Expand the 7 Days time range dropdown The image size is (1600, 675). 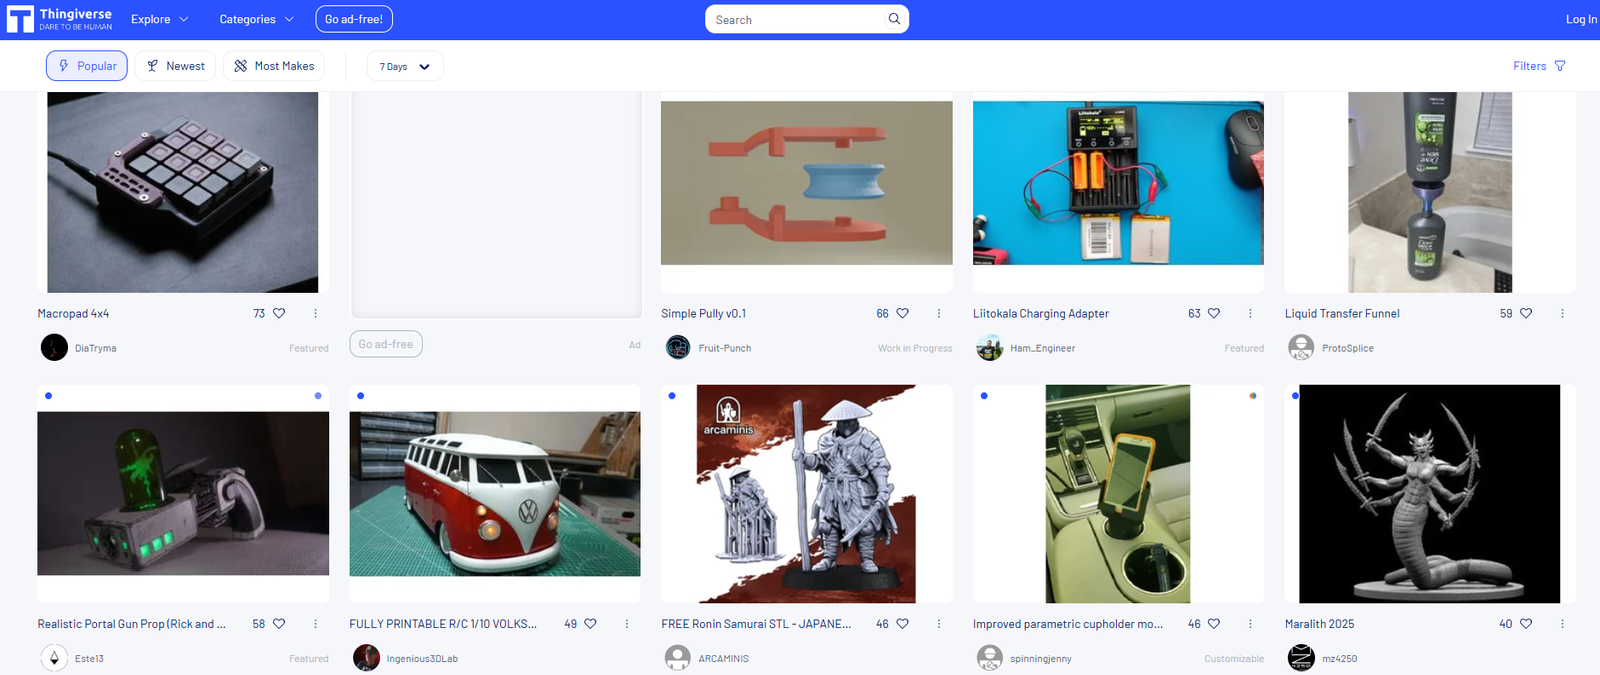click(405, 66)
